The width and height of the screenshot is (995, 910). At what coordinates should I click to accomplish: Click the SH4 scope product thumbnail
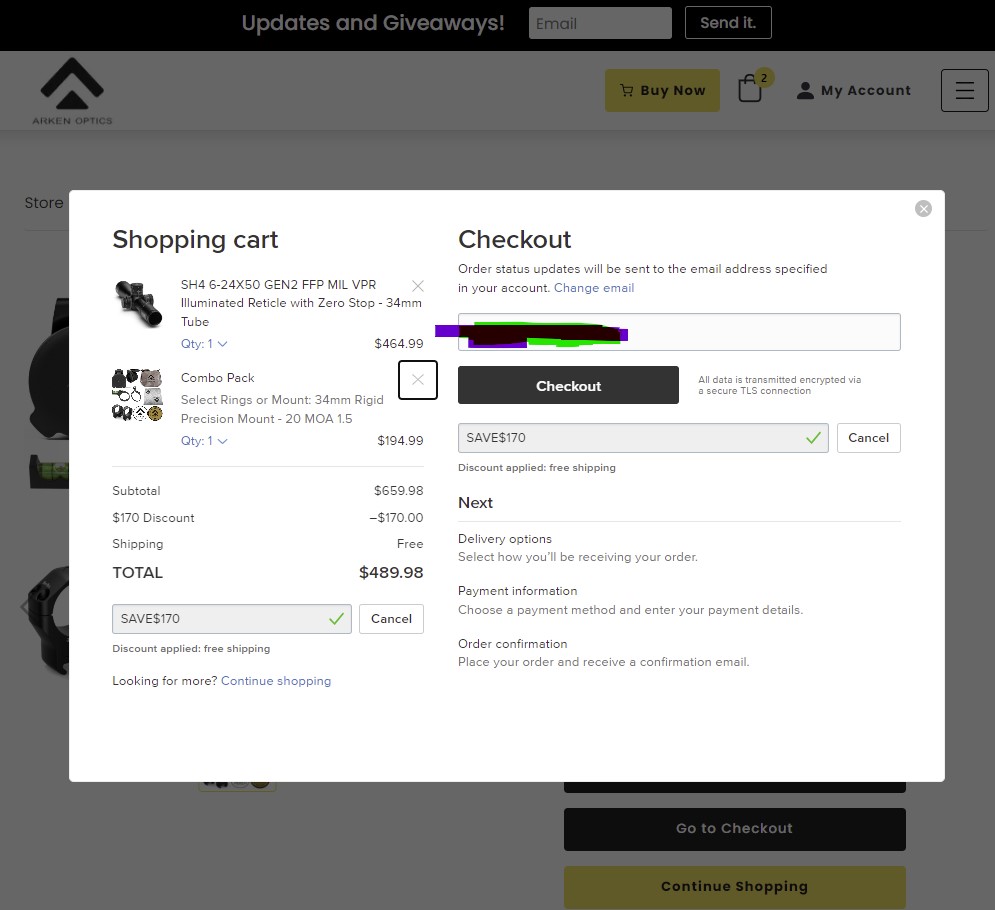138,303
